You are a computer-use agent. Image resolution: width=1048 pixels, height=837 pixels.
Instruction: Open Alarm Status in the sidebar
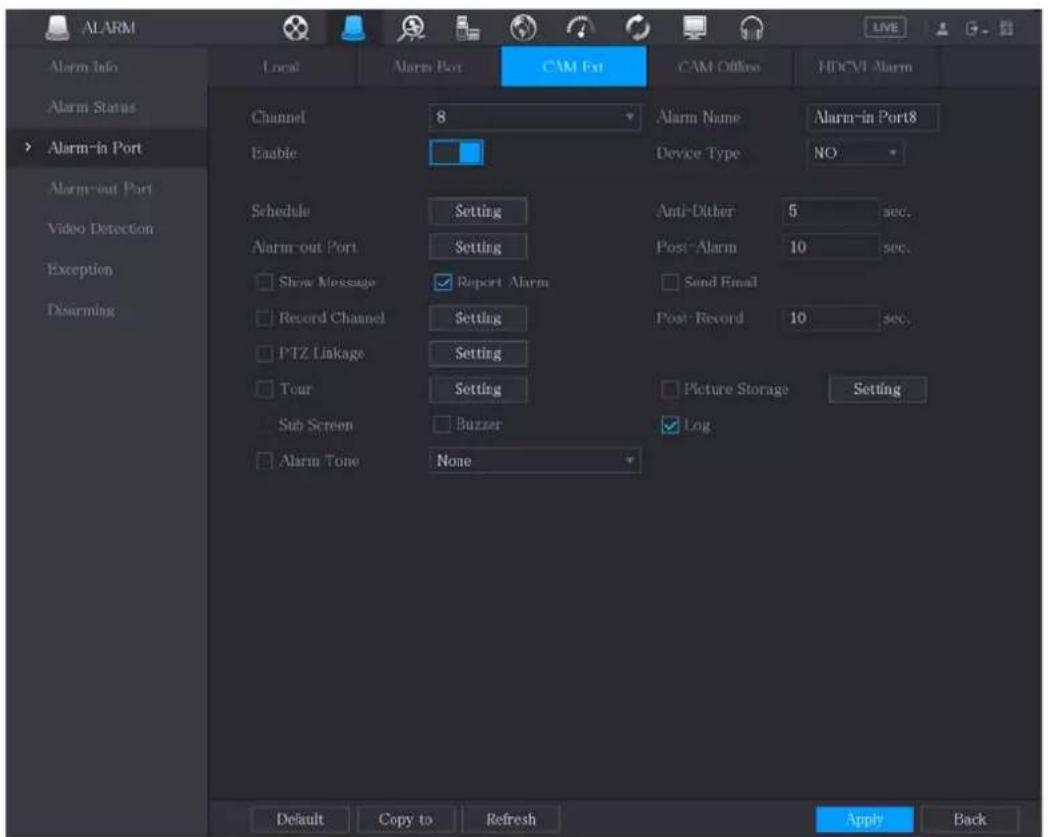pyautogui.click(x=92, y=107)
